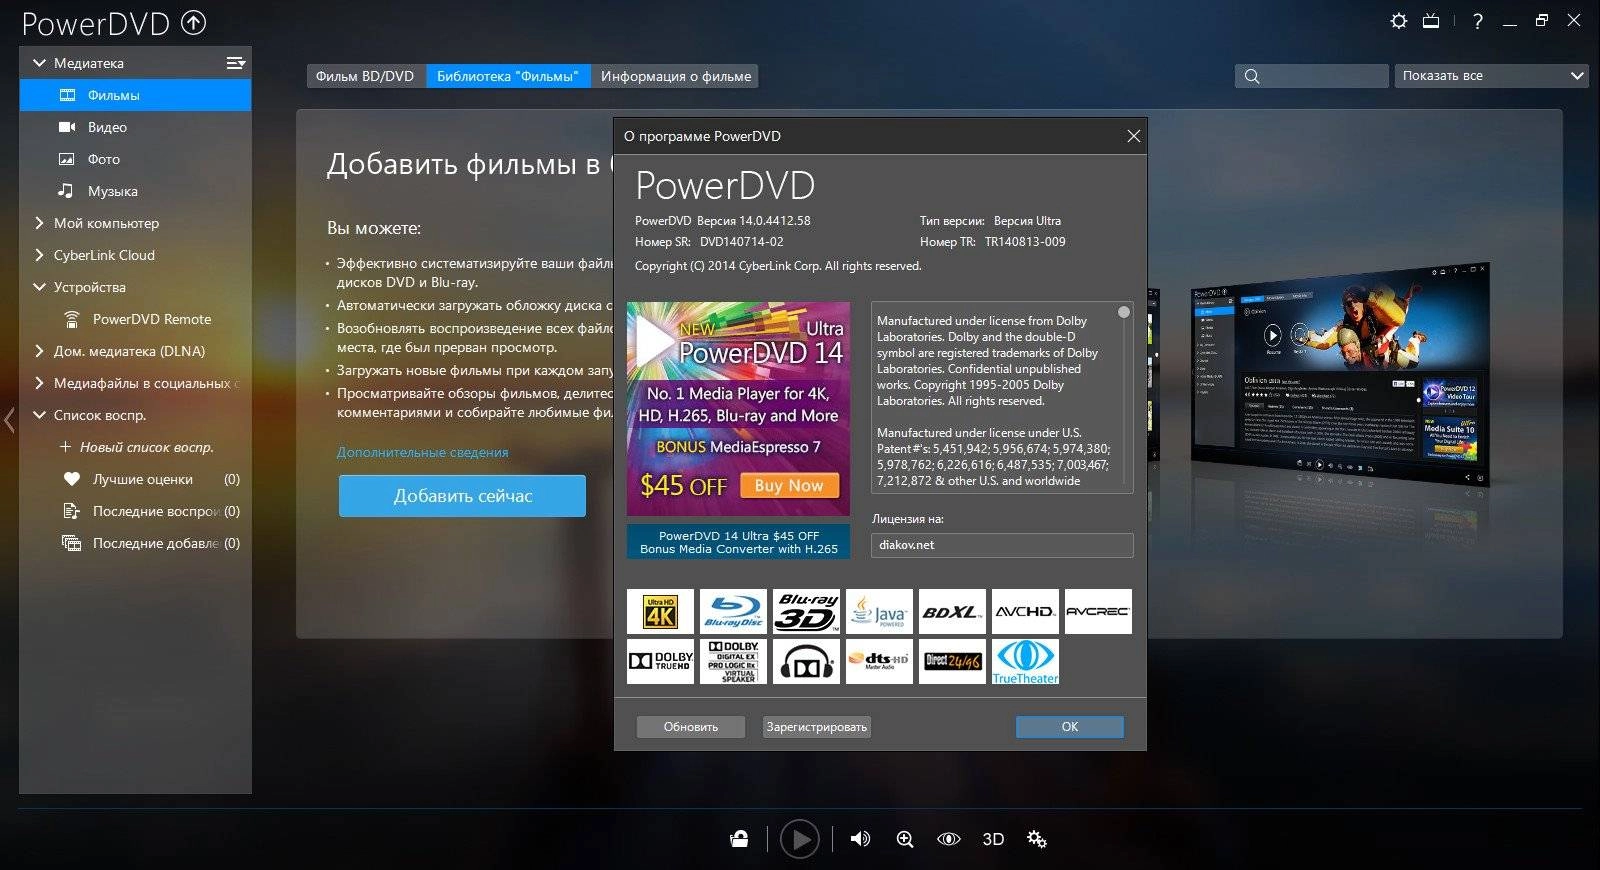Viewport: 1600px width, 870px height.
Task: Collapse sidebar with left edge arrow
Action: [x=9, y=420]
